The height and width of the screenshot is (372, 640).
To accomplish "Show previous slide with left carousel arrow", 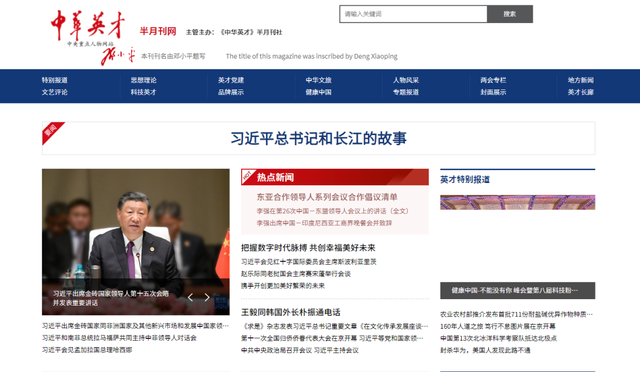I will 190,298.
